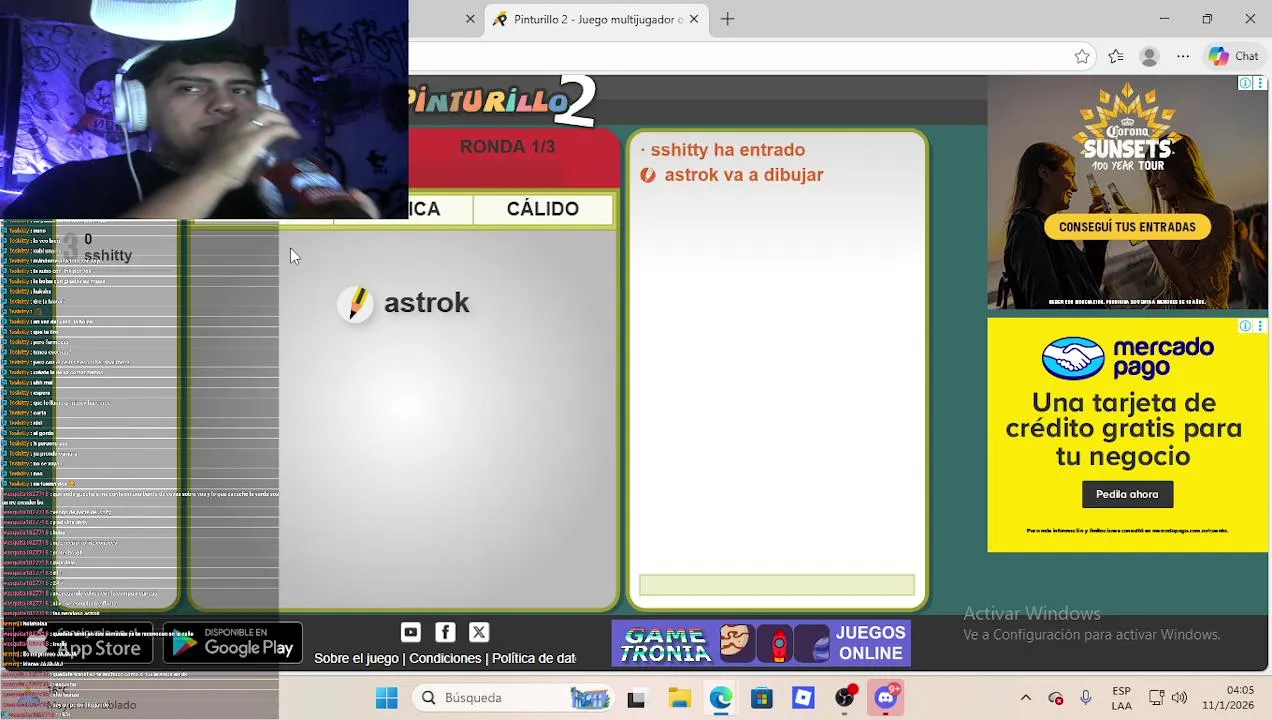Open the Windows Start menu
The image size is (1272, 720).
pos(386,698)
